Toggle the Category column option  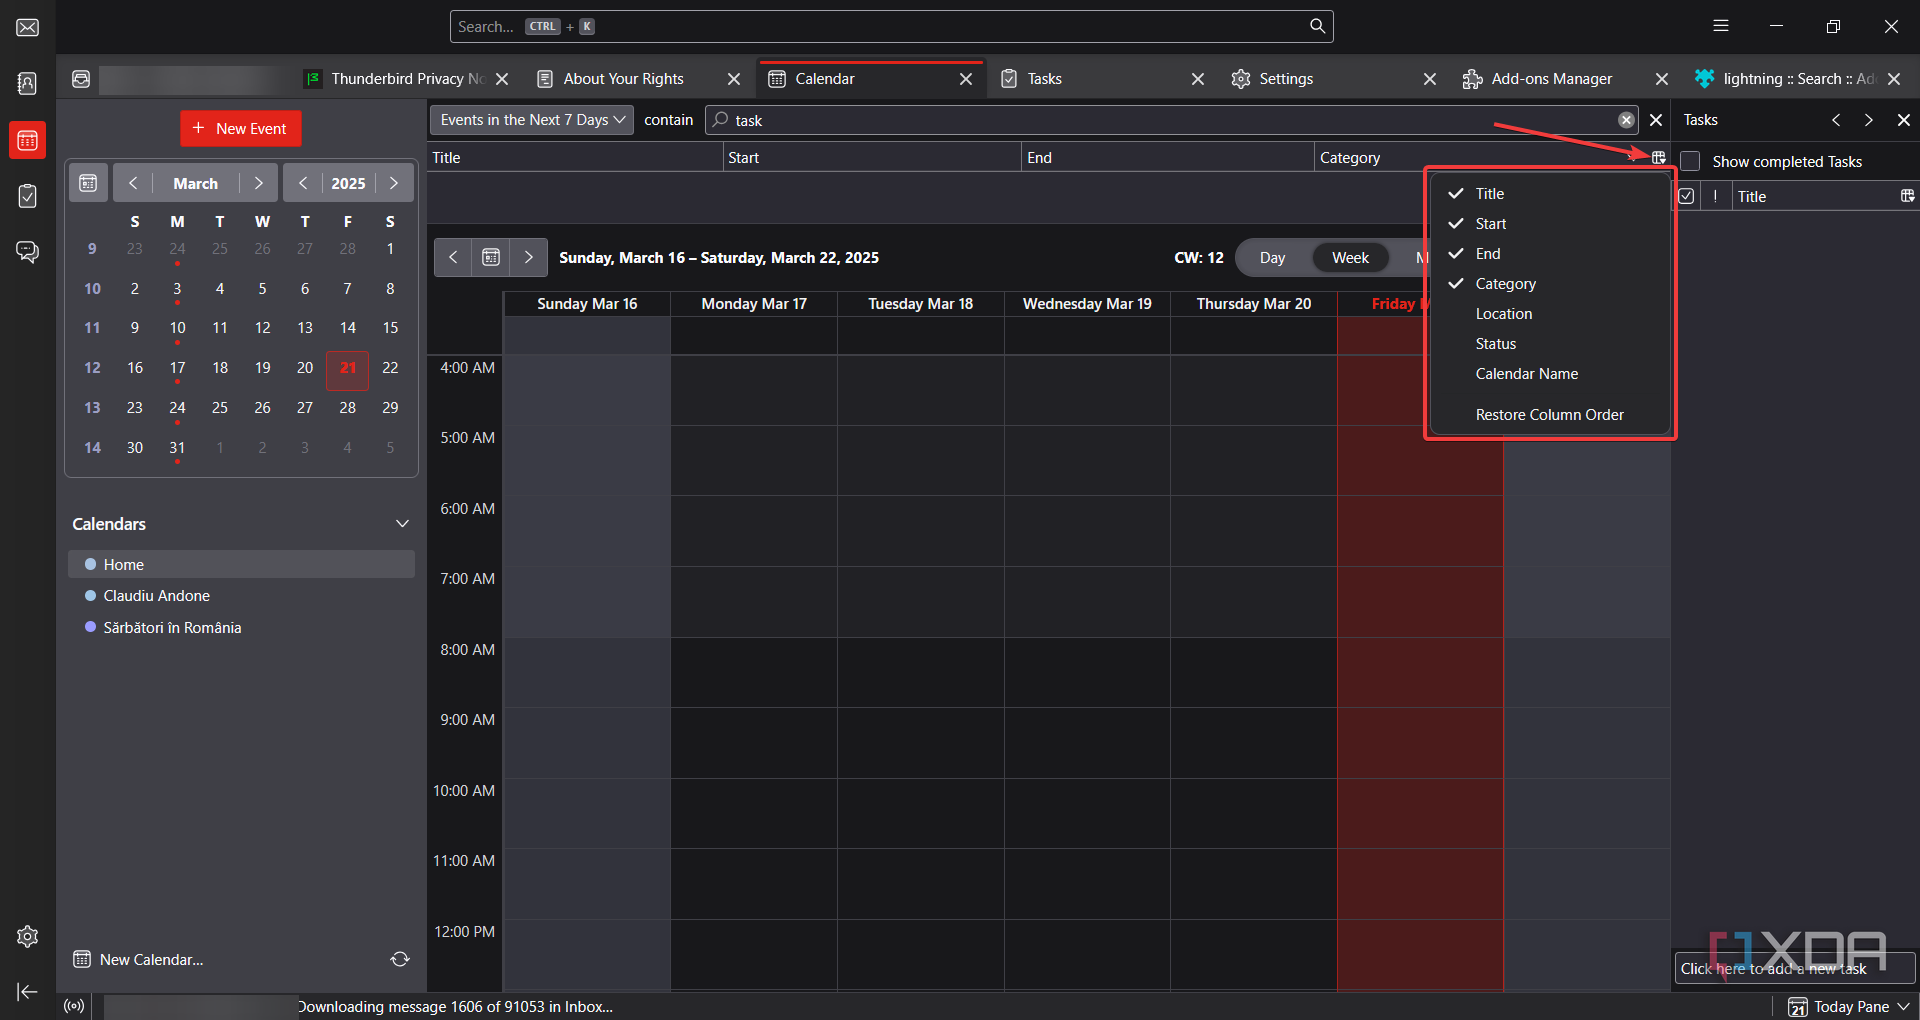click(1550, 284)
